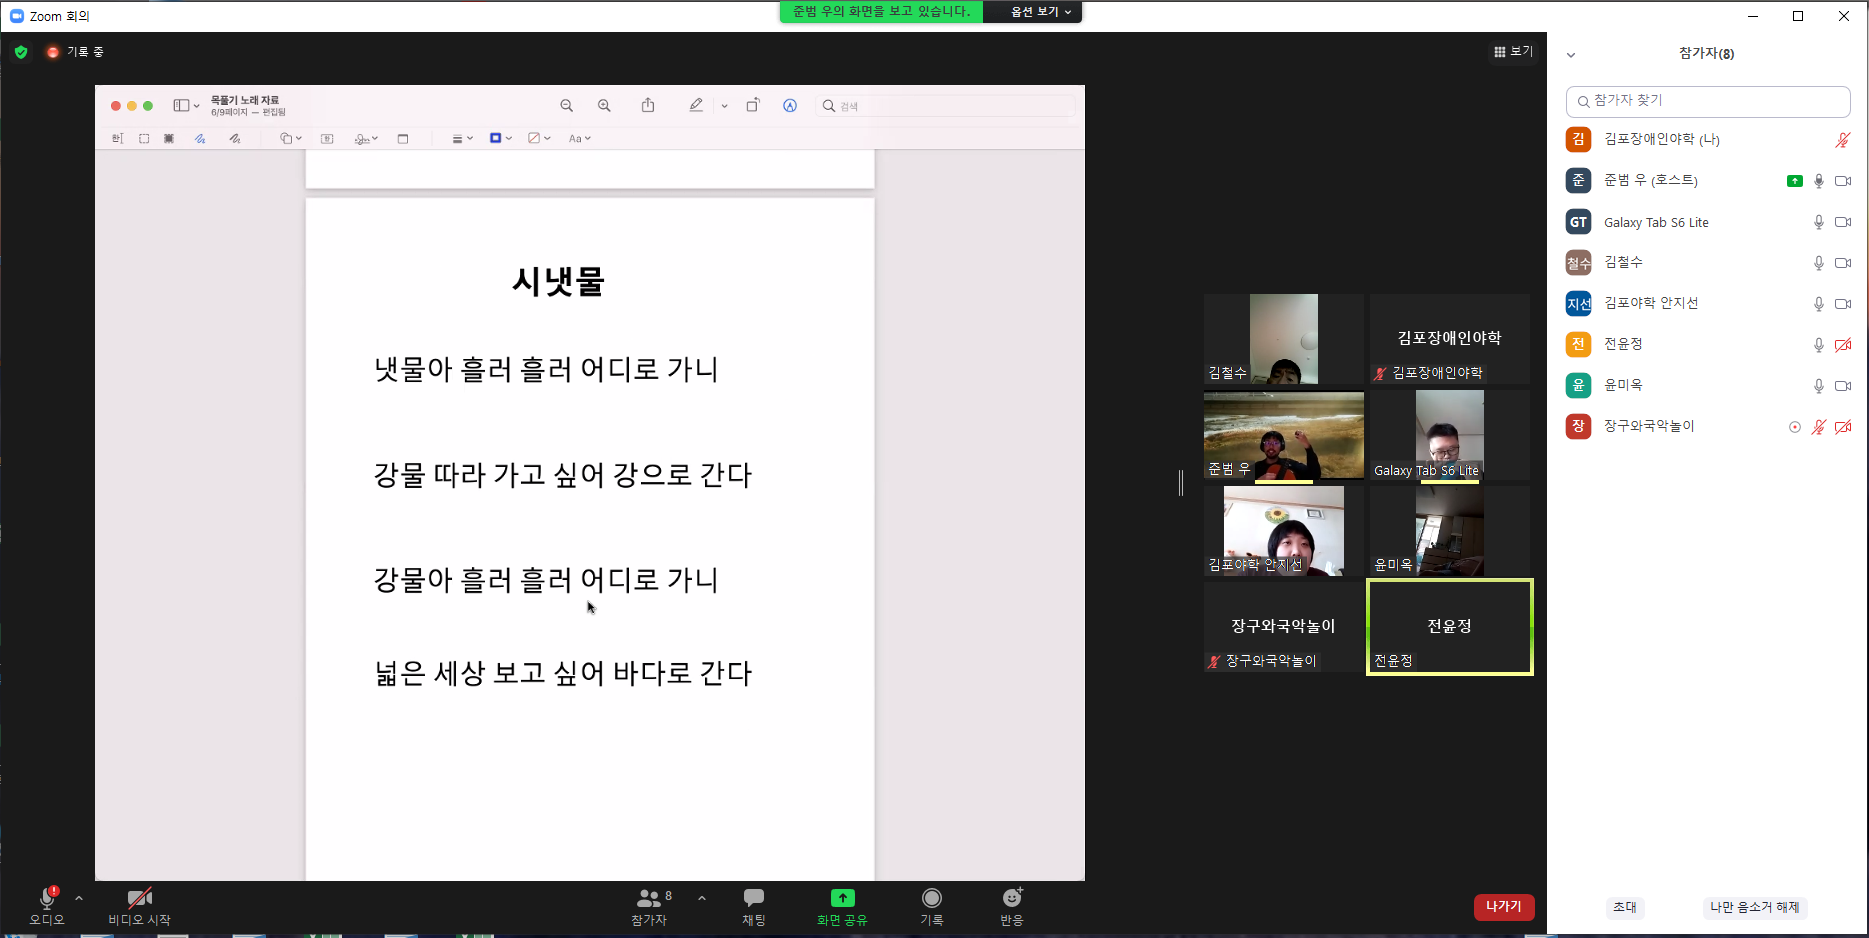Expand audio options arrow beside 오디오
Viewport: 1869px width, 938px height.
click(79, 898)
